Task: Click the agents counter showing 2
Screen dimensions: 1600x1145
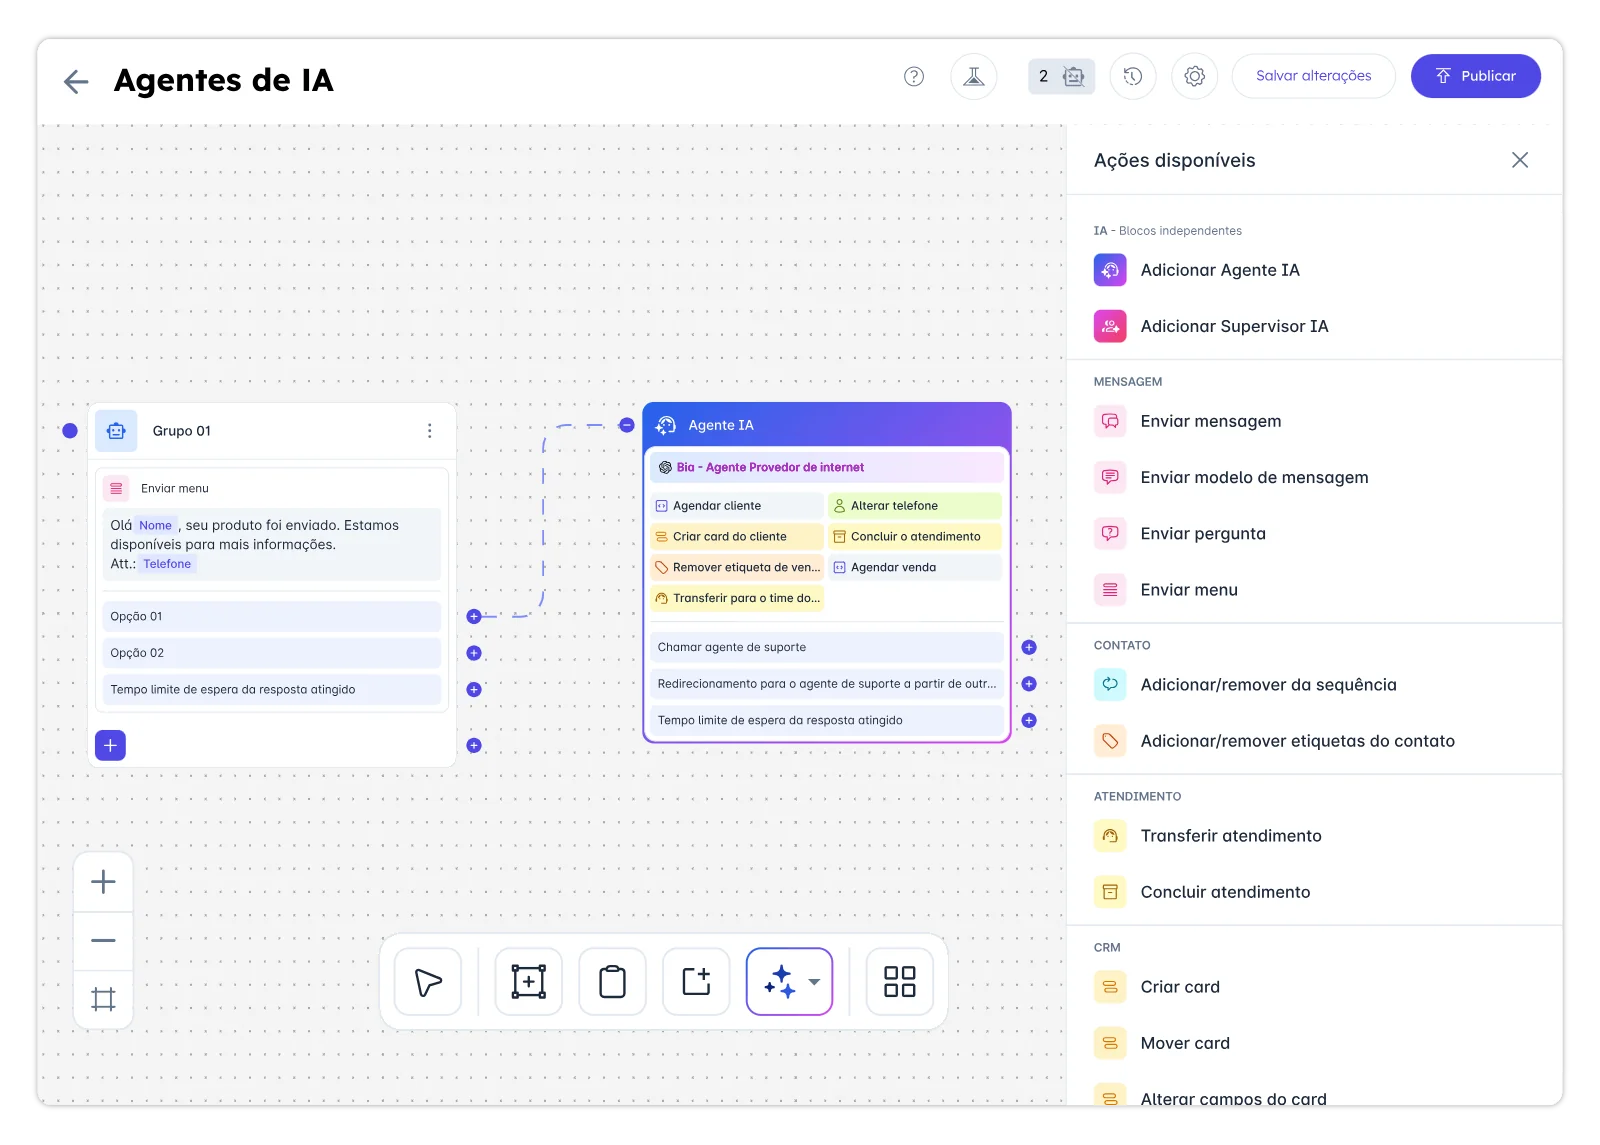Action: (x=1062, y=76)
